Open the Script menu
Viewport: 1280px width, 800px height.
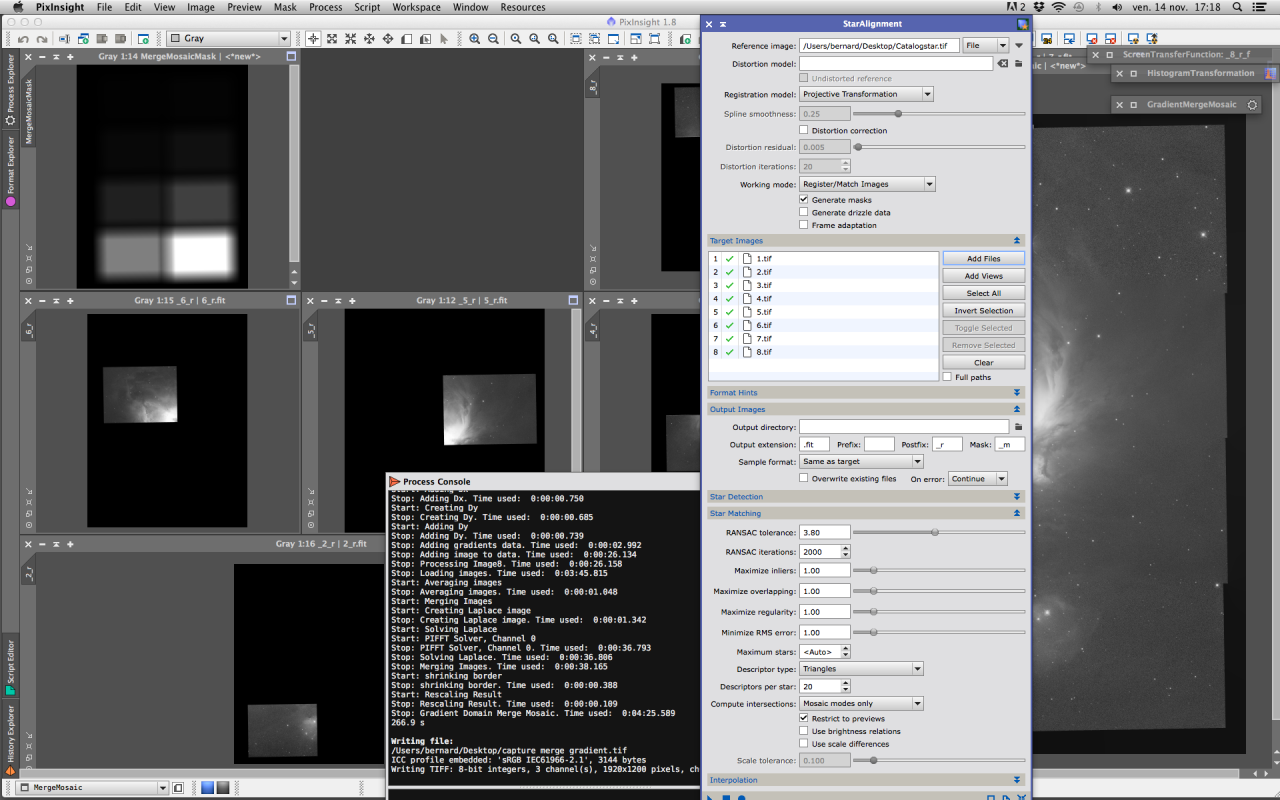pos(367,7)
